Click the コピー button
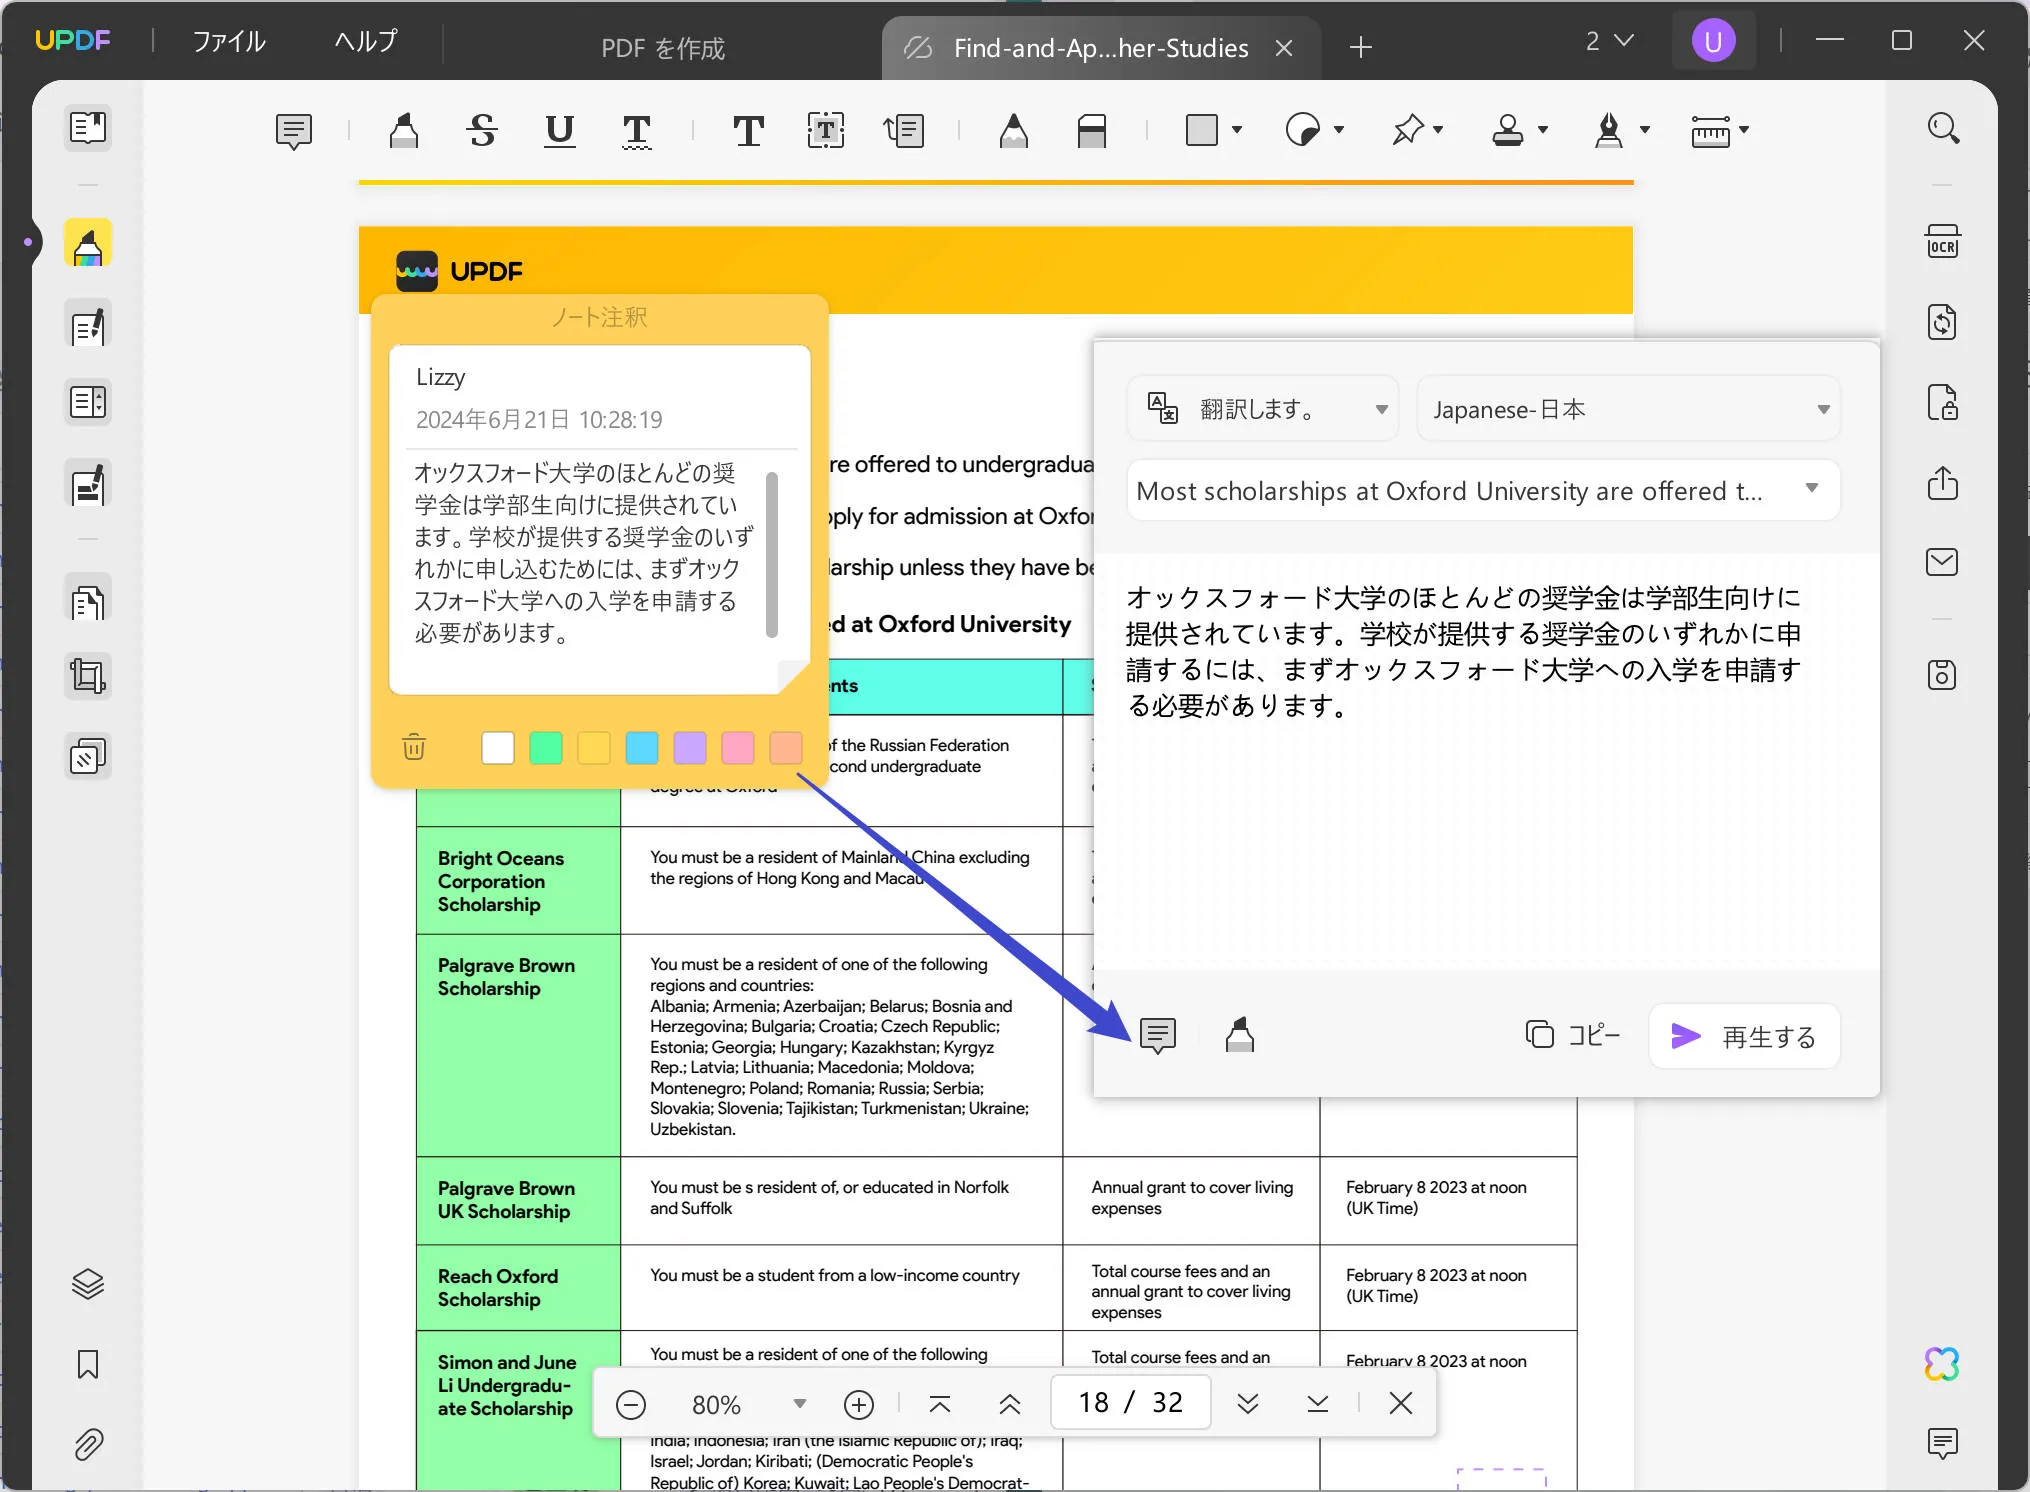The height and width of the screenshot is (1492, 2030). click(x=1573, y=1035)
